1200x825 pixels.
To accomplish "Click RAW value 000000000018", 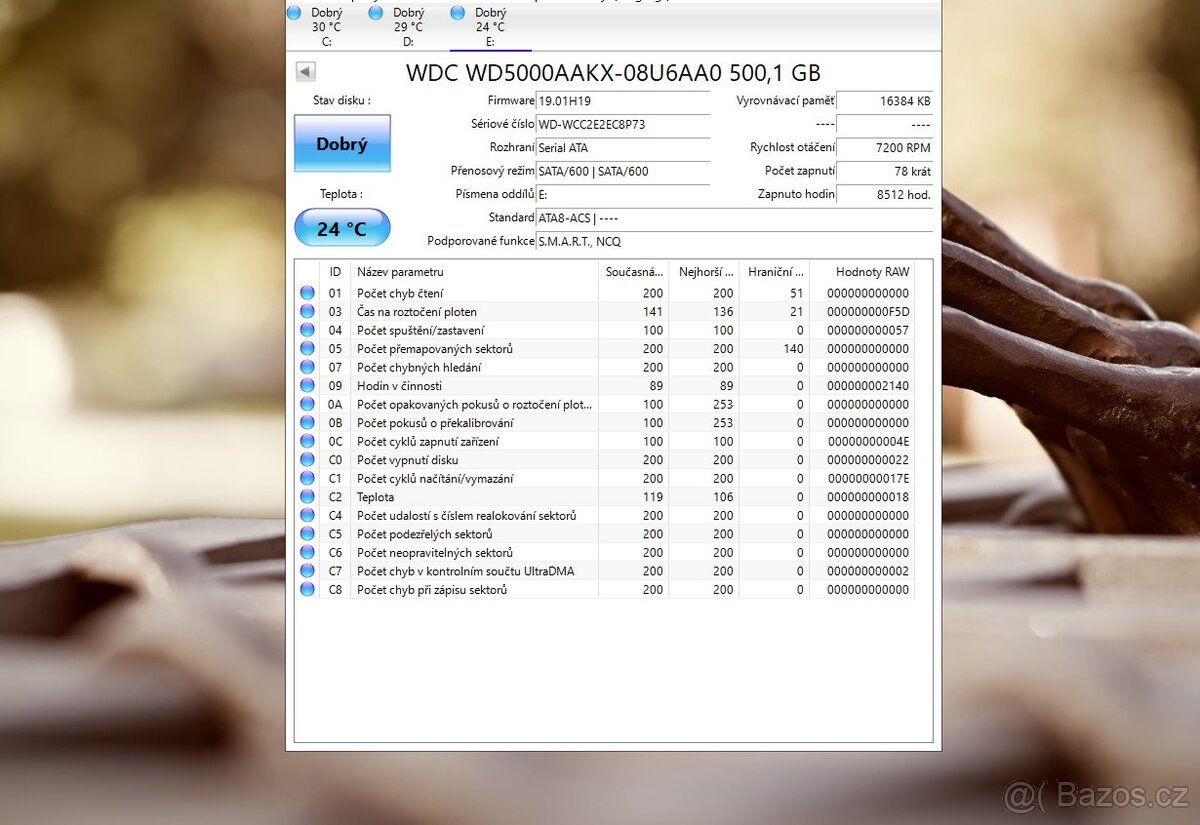I will tap(868, 497).
